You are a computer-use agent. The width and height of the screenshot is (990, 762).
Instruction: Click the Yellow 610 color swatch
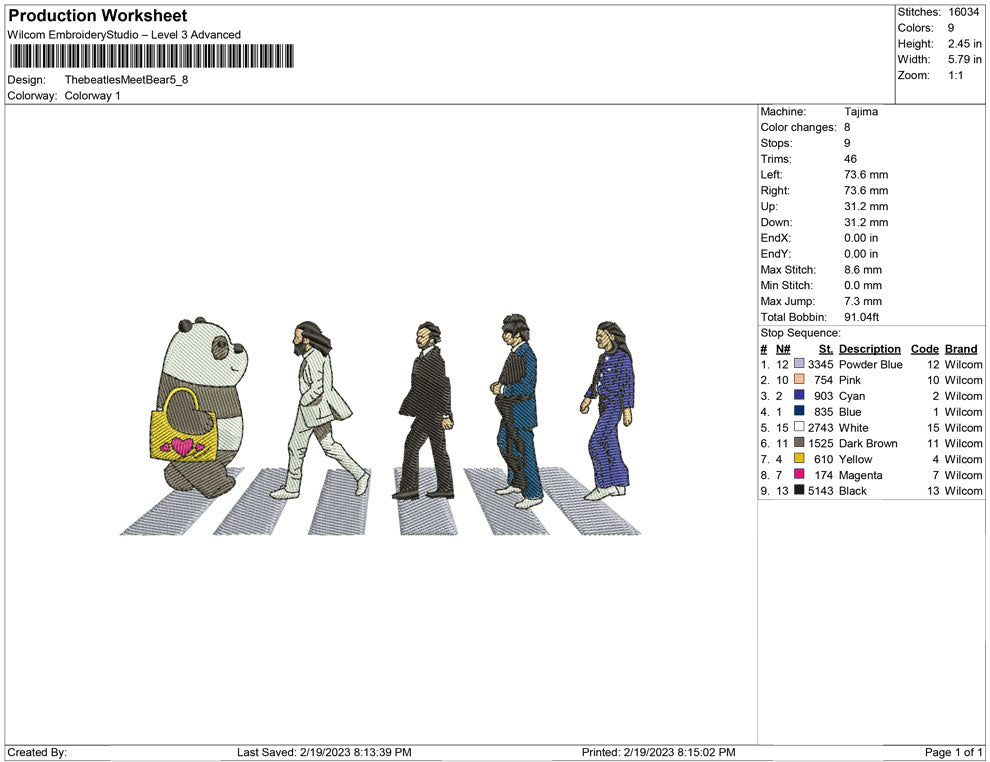(799, 458)
